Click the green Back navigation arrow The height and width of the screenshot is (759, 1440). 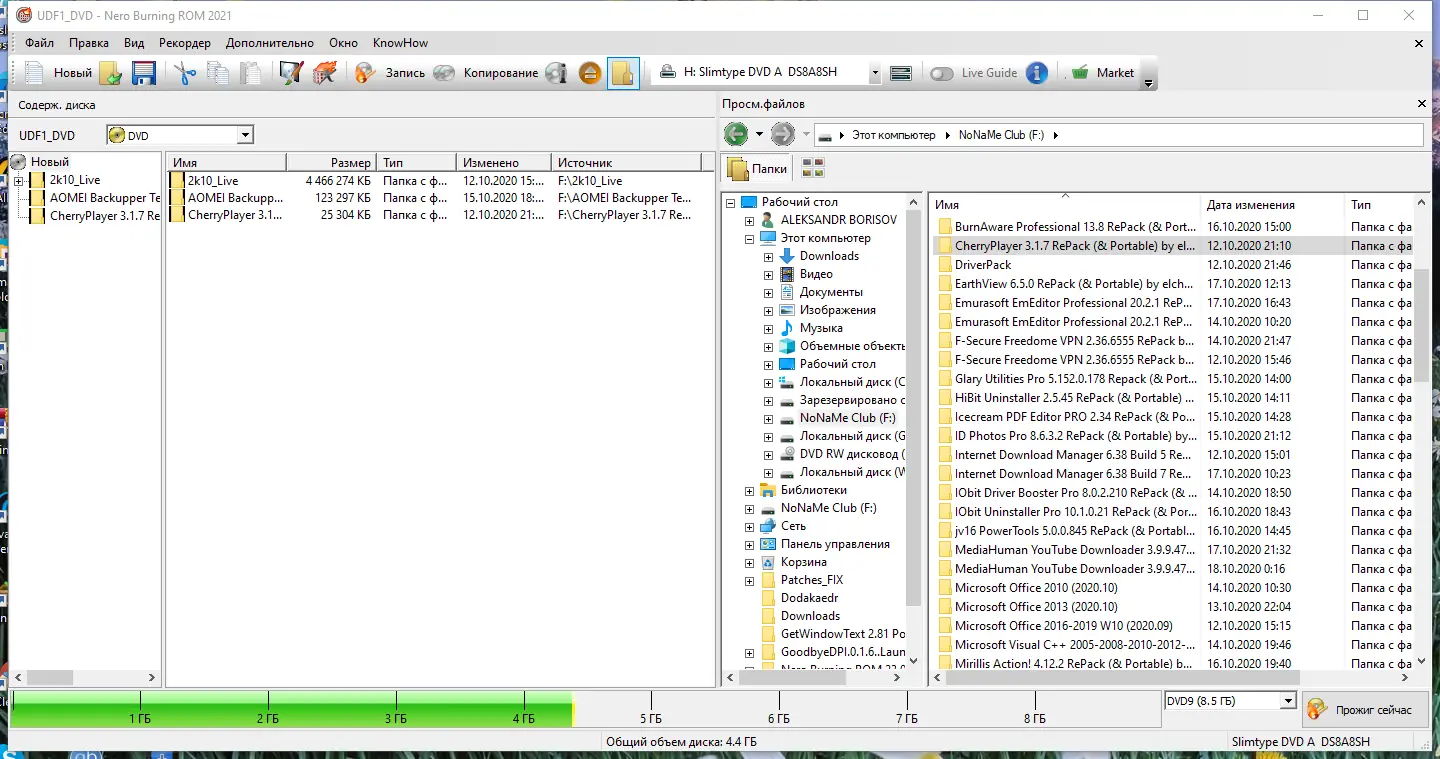pyautogui.click(x=736, y=134)
